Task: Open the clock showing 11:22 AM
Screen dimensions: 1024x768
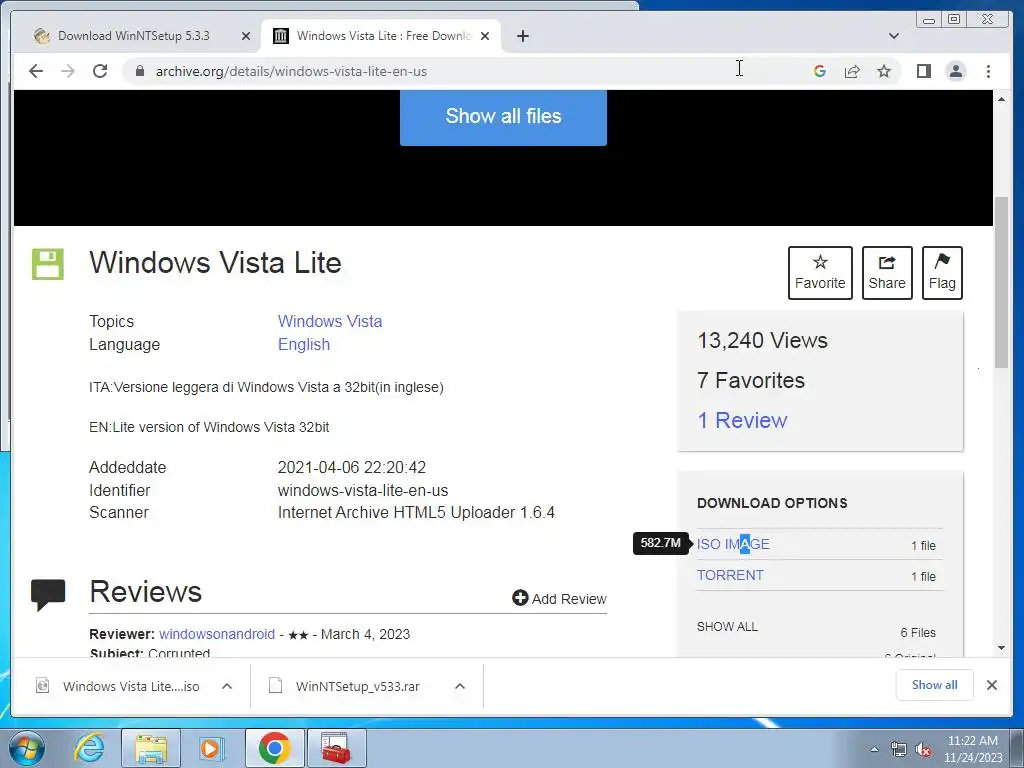Action: pos(973,749)
